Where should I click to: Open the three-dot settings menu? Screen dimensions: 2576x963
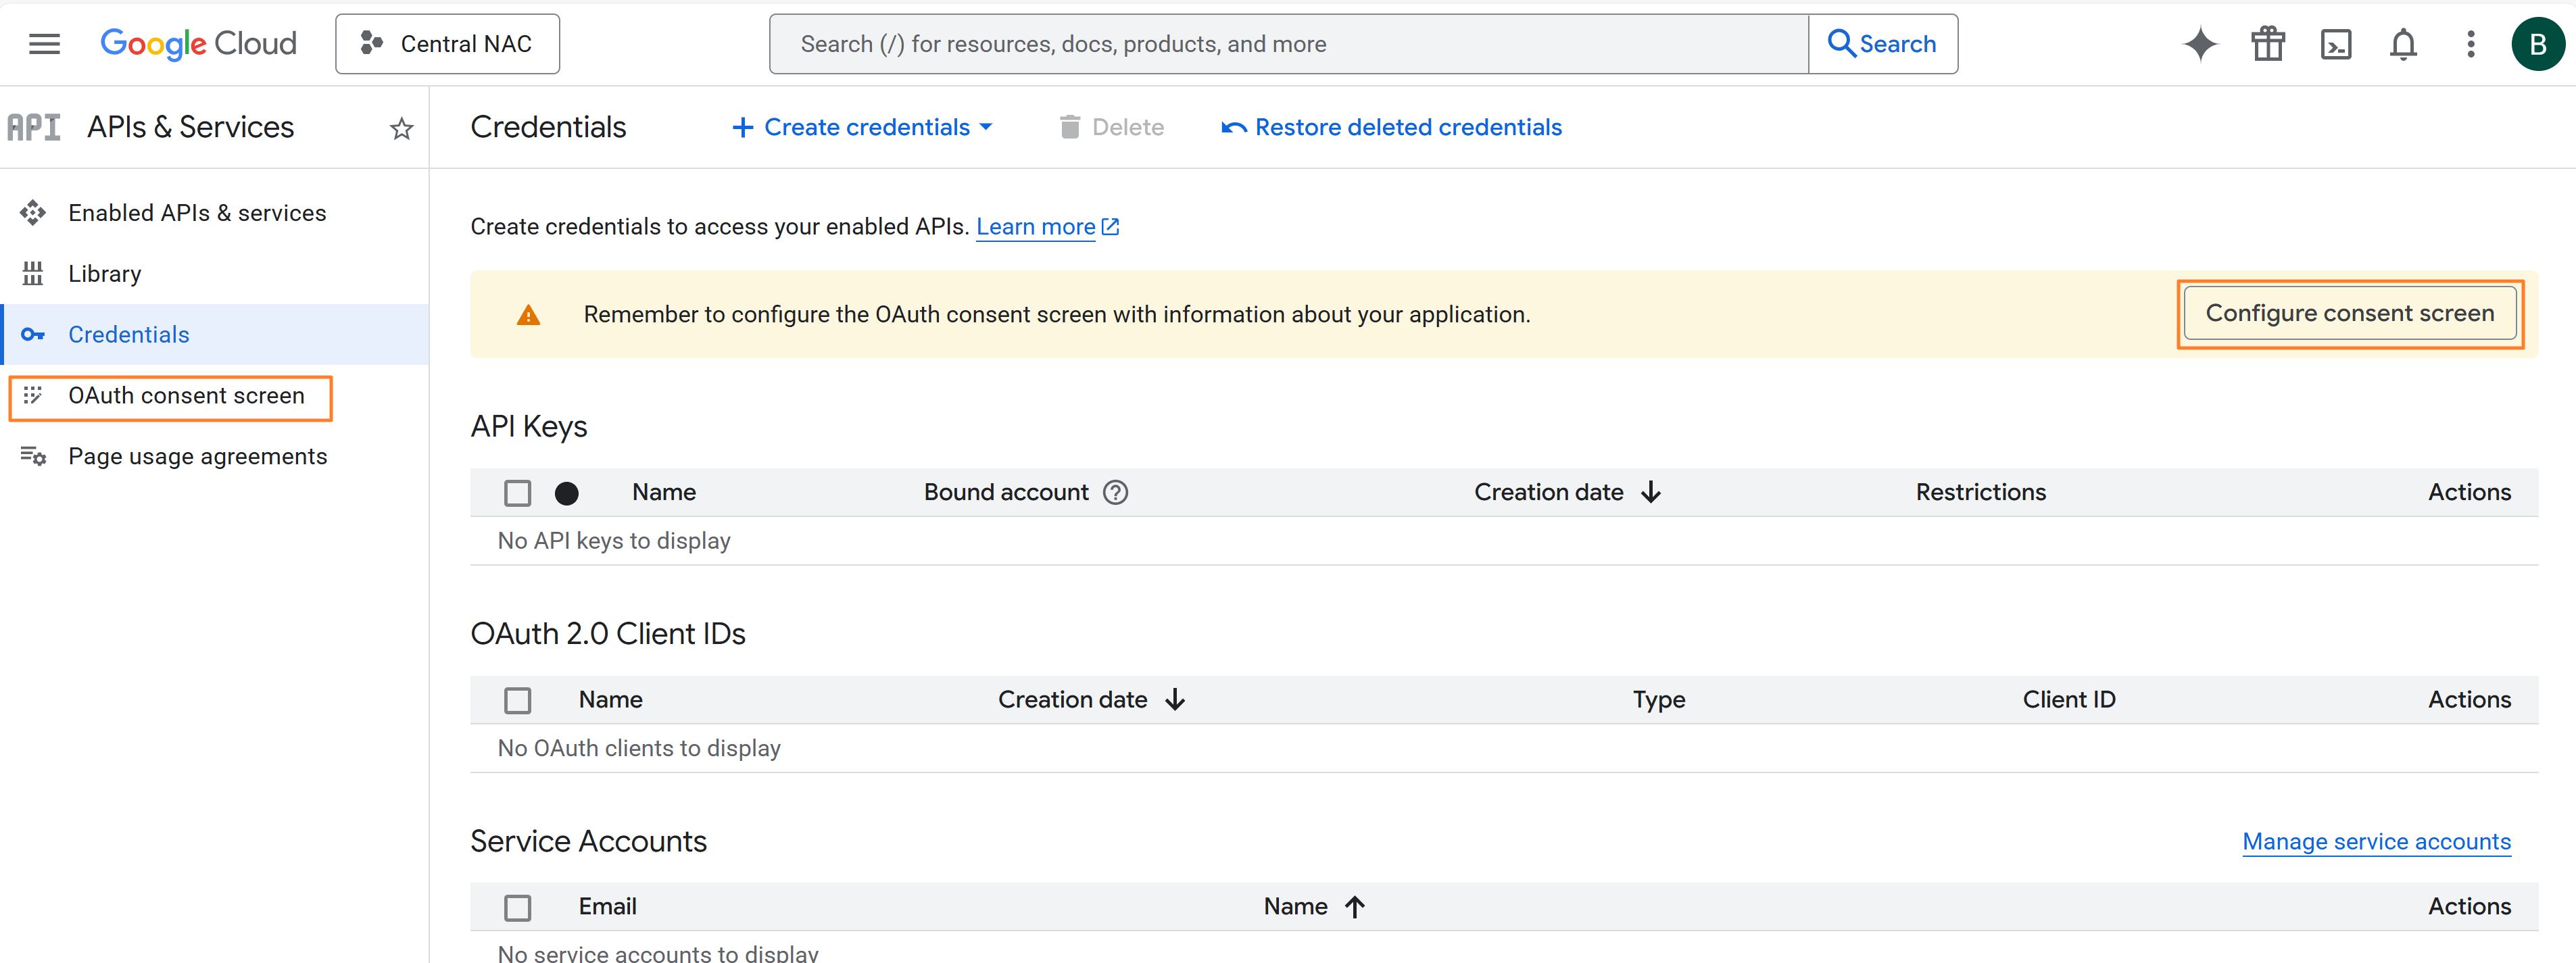tap(2470, 44)
